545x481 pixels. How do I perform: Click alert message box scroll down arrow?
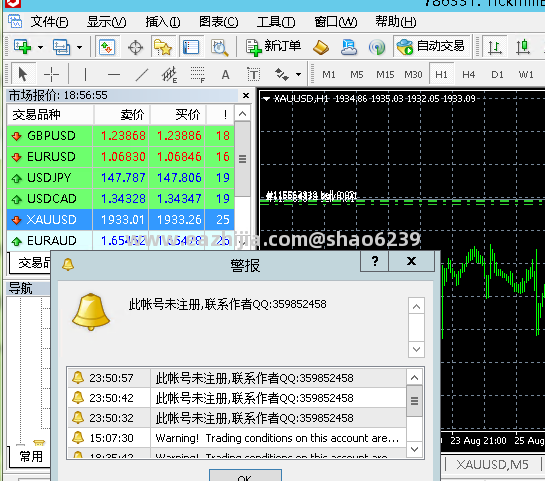[x=416, y=349]
